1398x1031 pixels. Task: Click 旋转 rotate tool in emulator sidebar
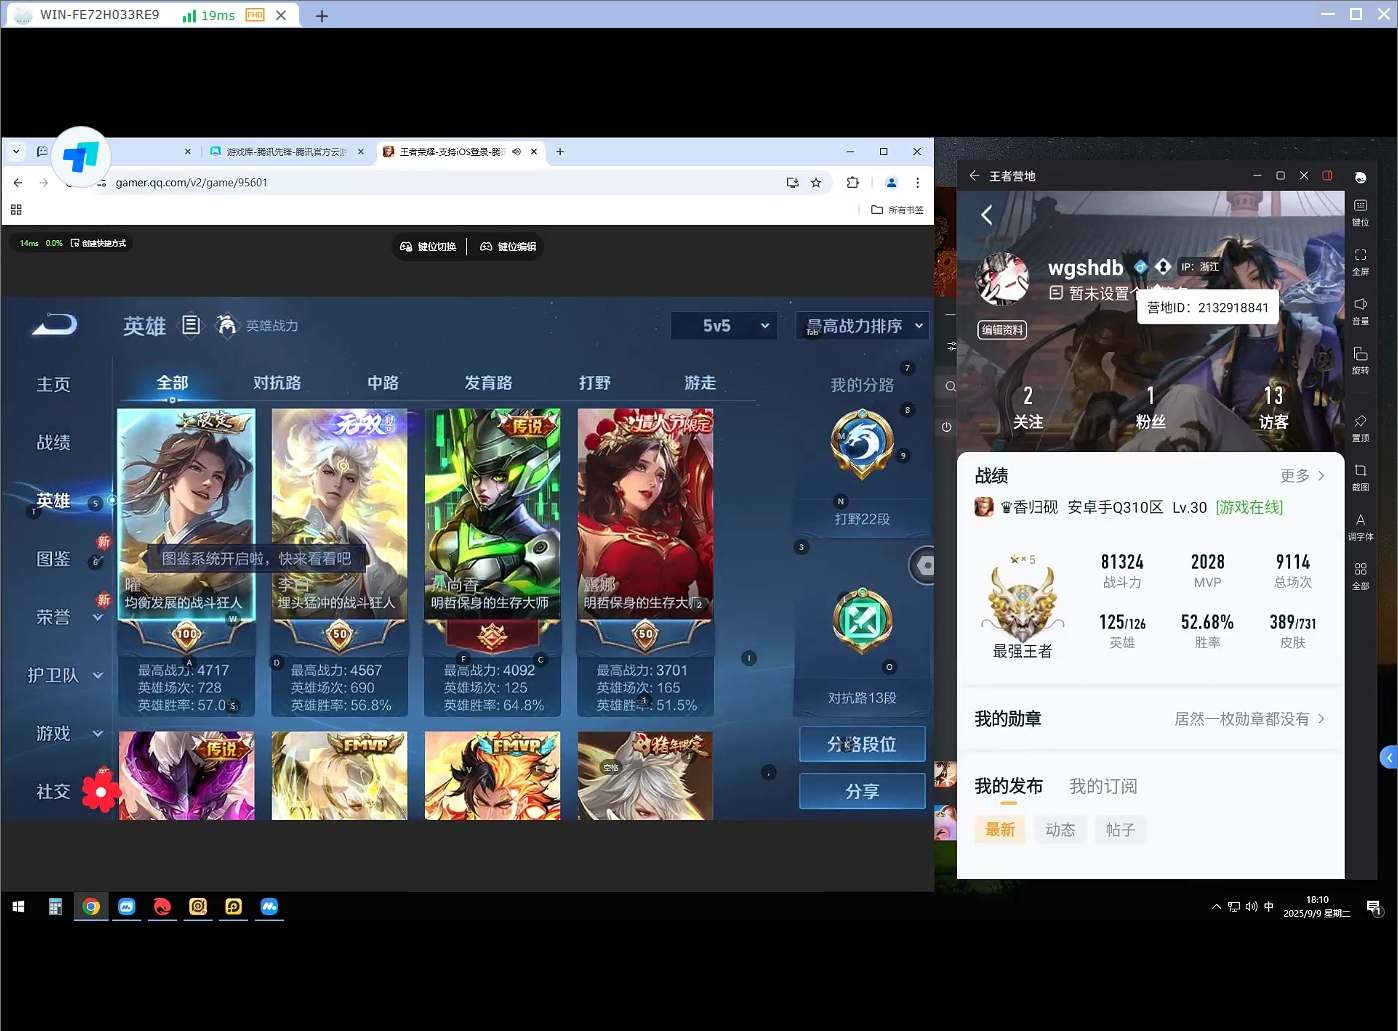tap(1360, 361)
